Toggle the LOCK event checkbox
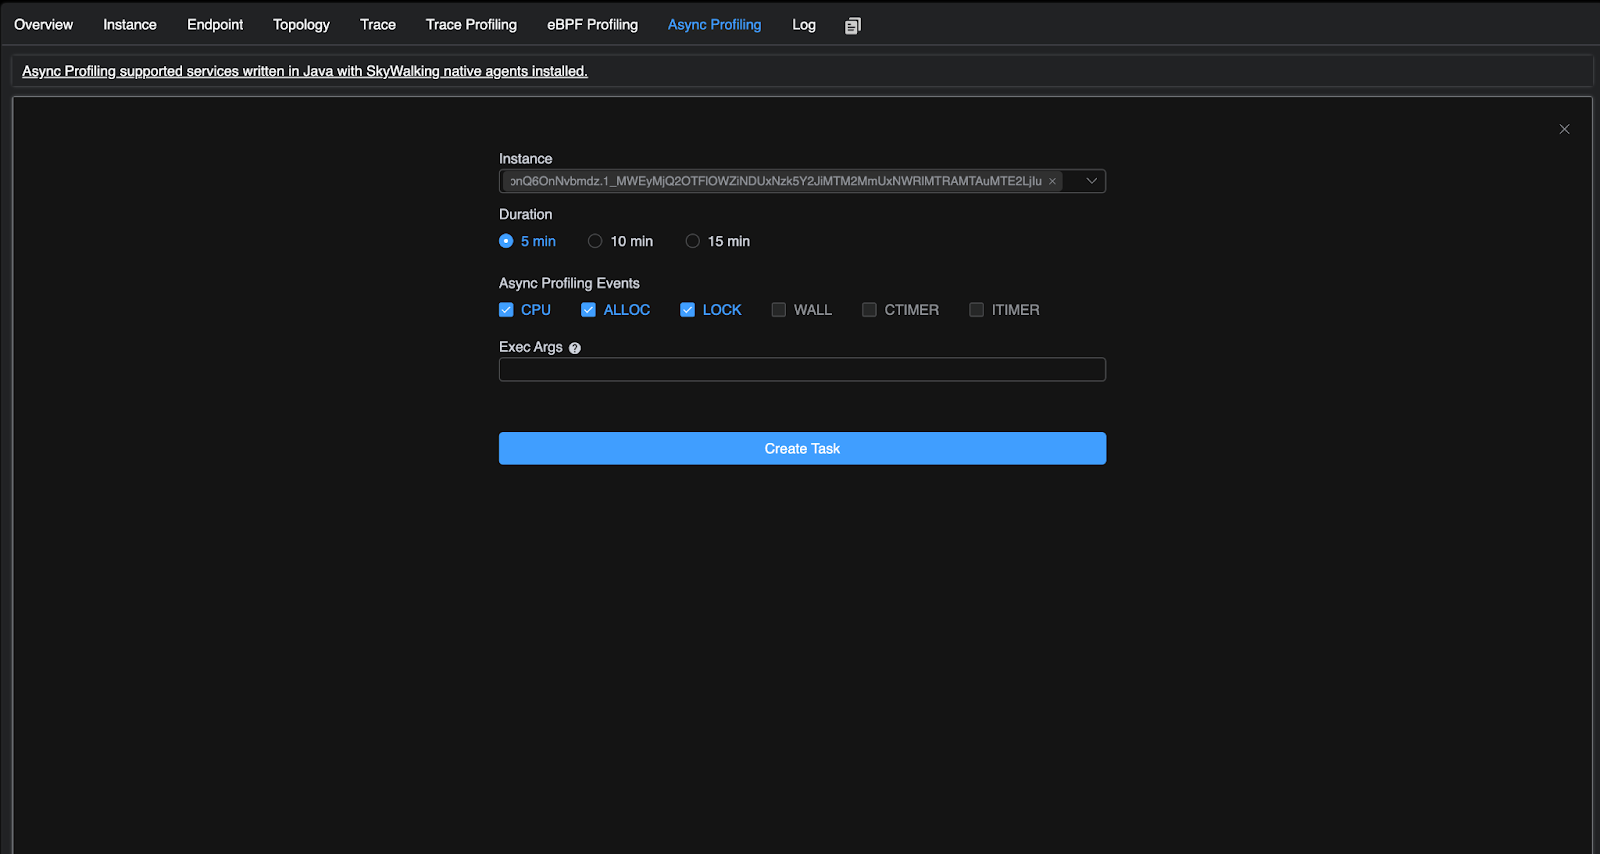This screenshot has width=1600, height=854. [x=687, y=310]
